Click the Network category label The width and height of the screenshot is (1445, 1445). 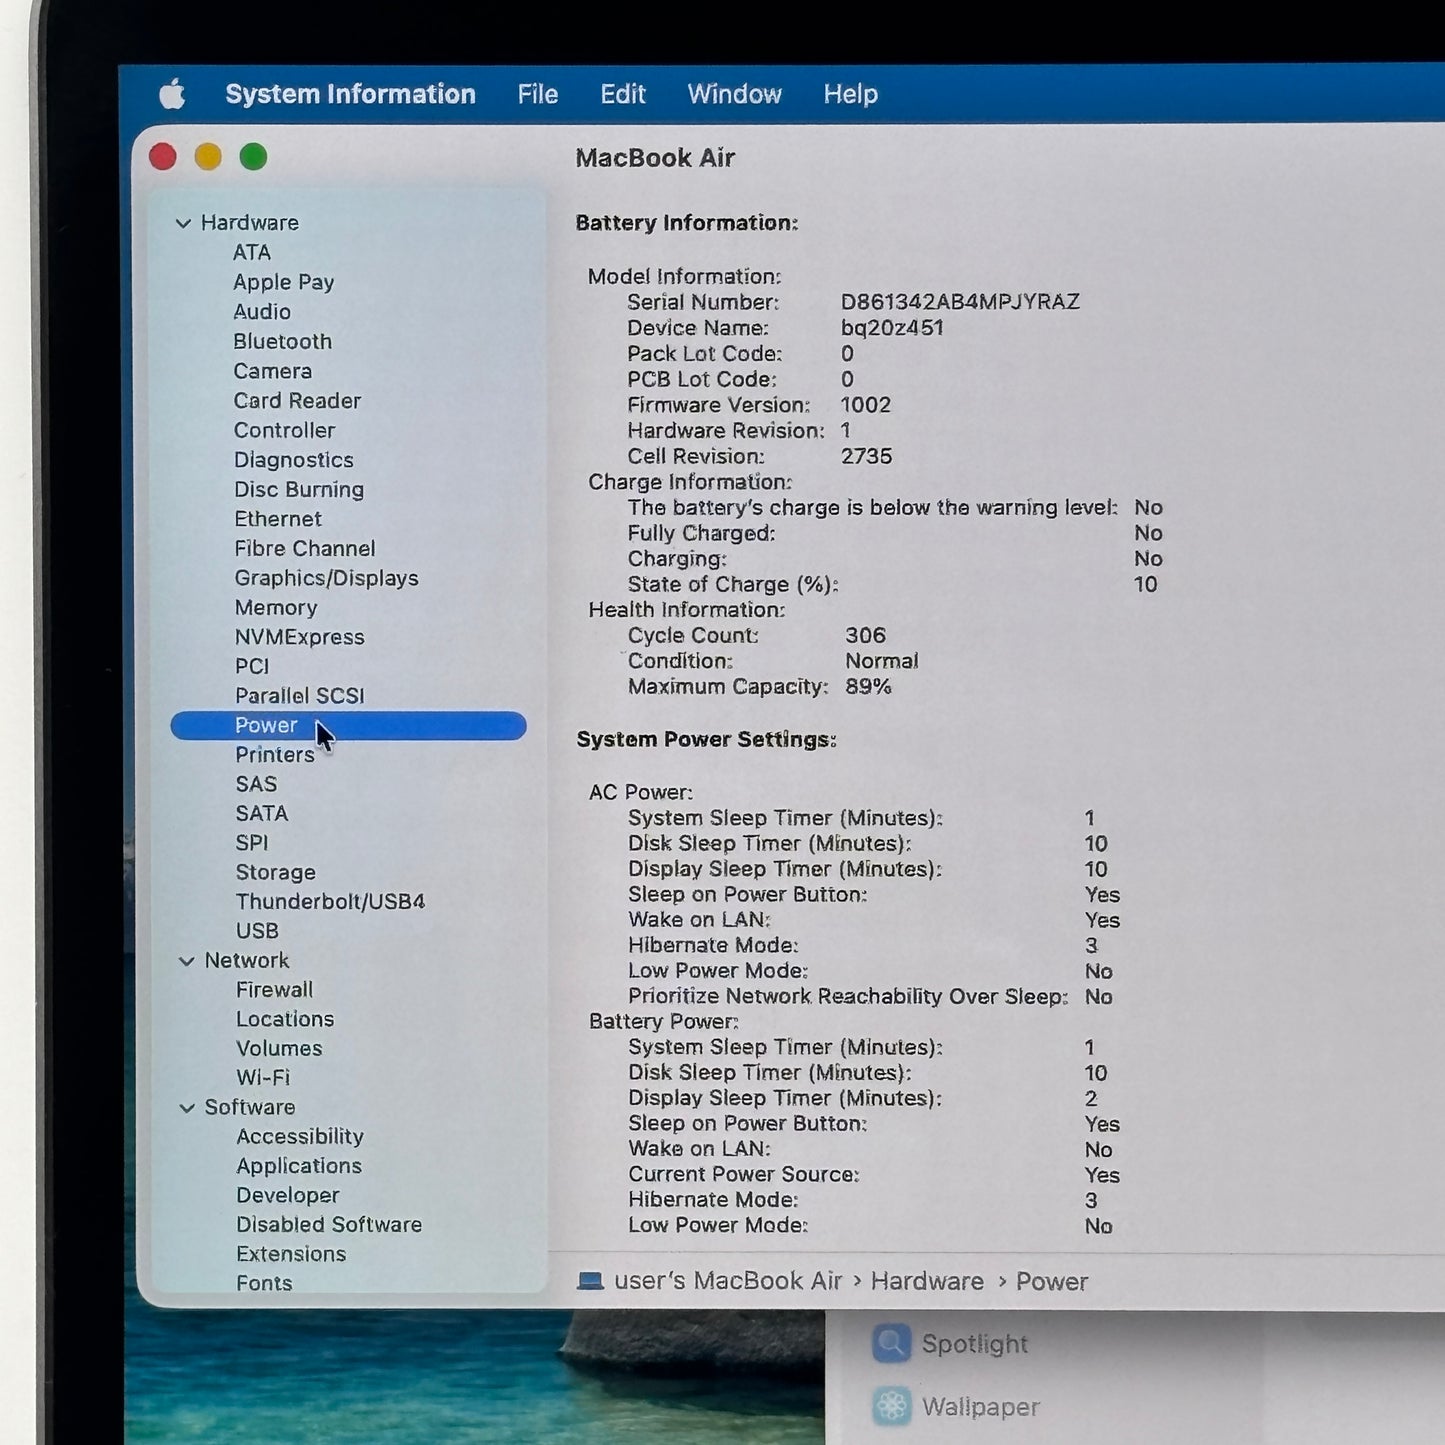[247, 961]
